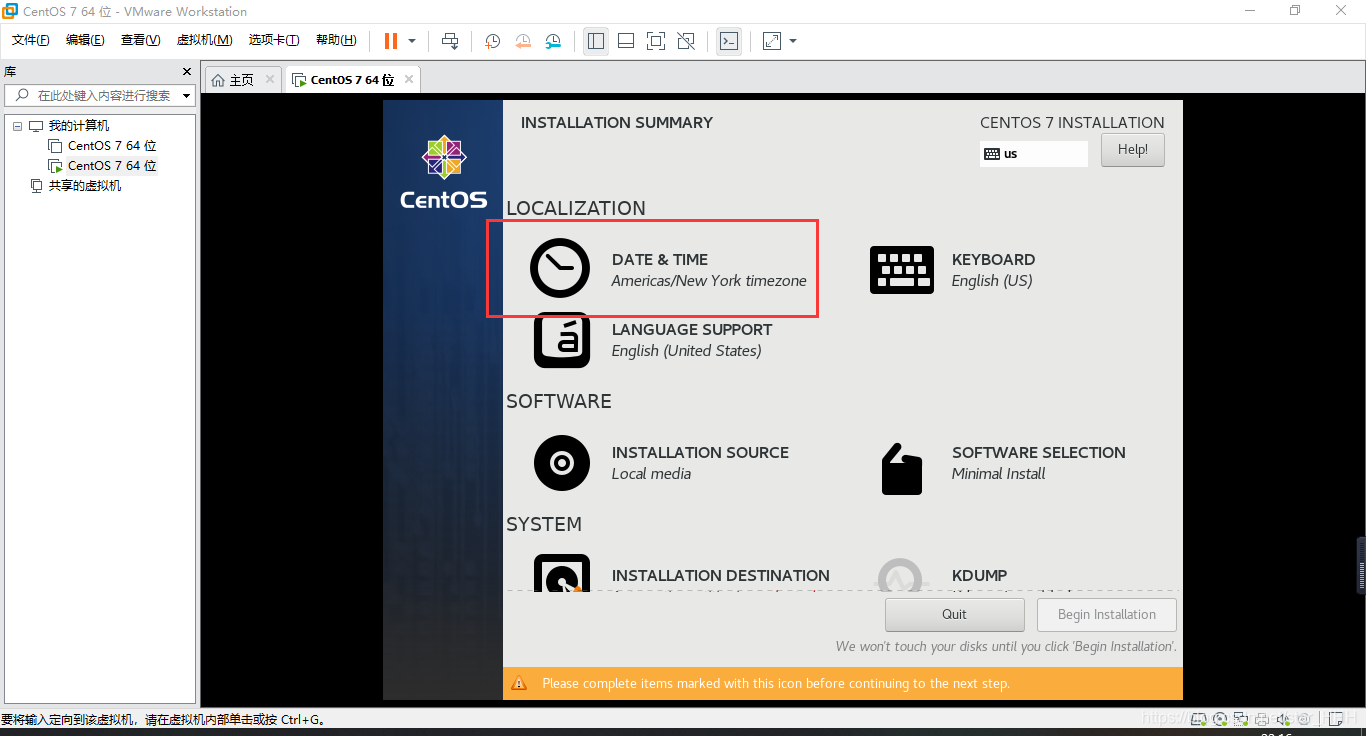1366x736 pixels.
Task: Switch to the 主页 tab
Action: [x=241, y=80]
